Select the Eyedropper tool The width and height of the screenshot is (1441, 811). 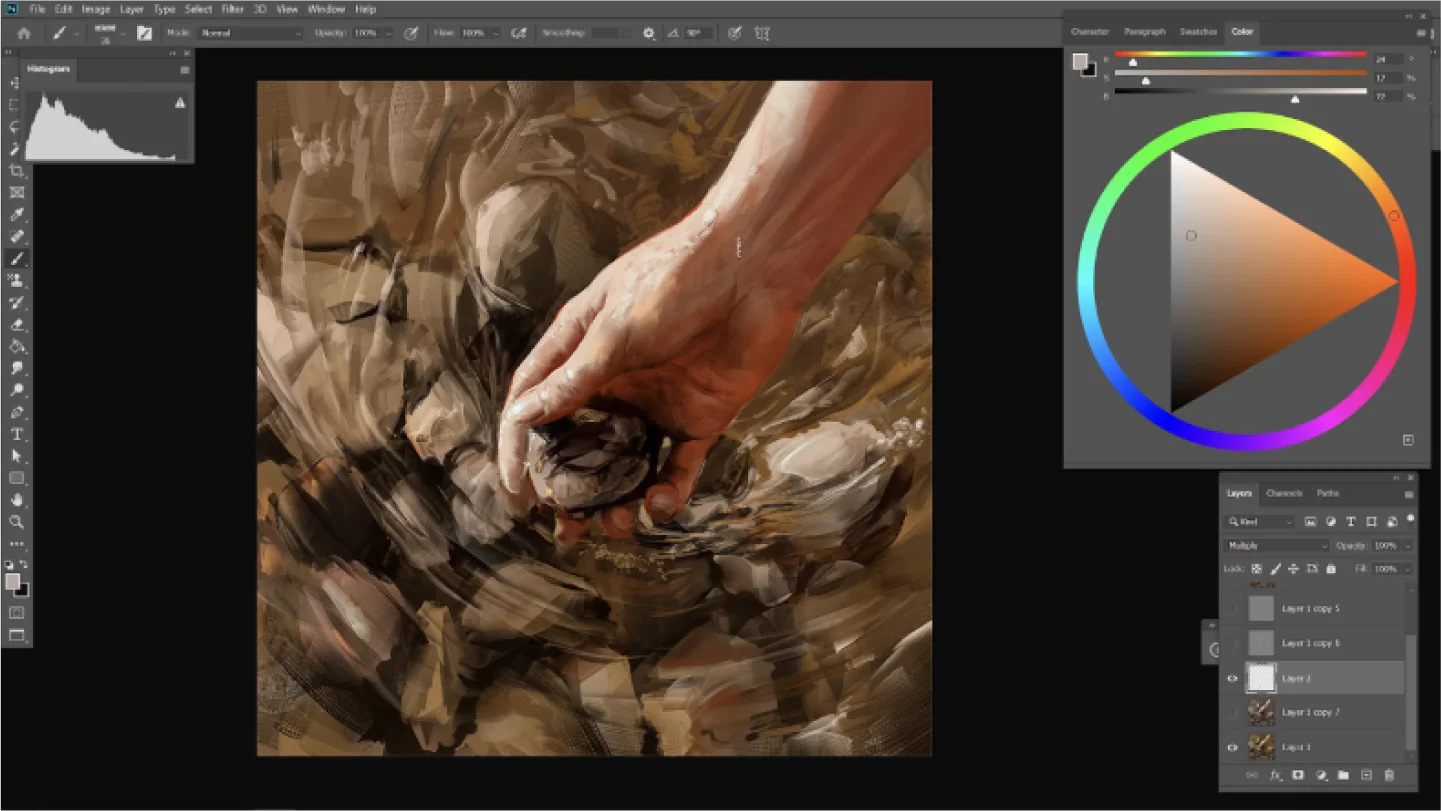point(16,215)
